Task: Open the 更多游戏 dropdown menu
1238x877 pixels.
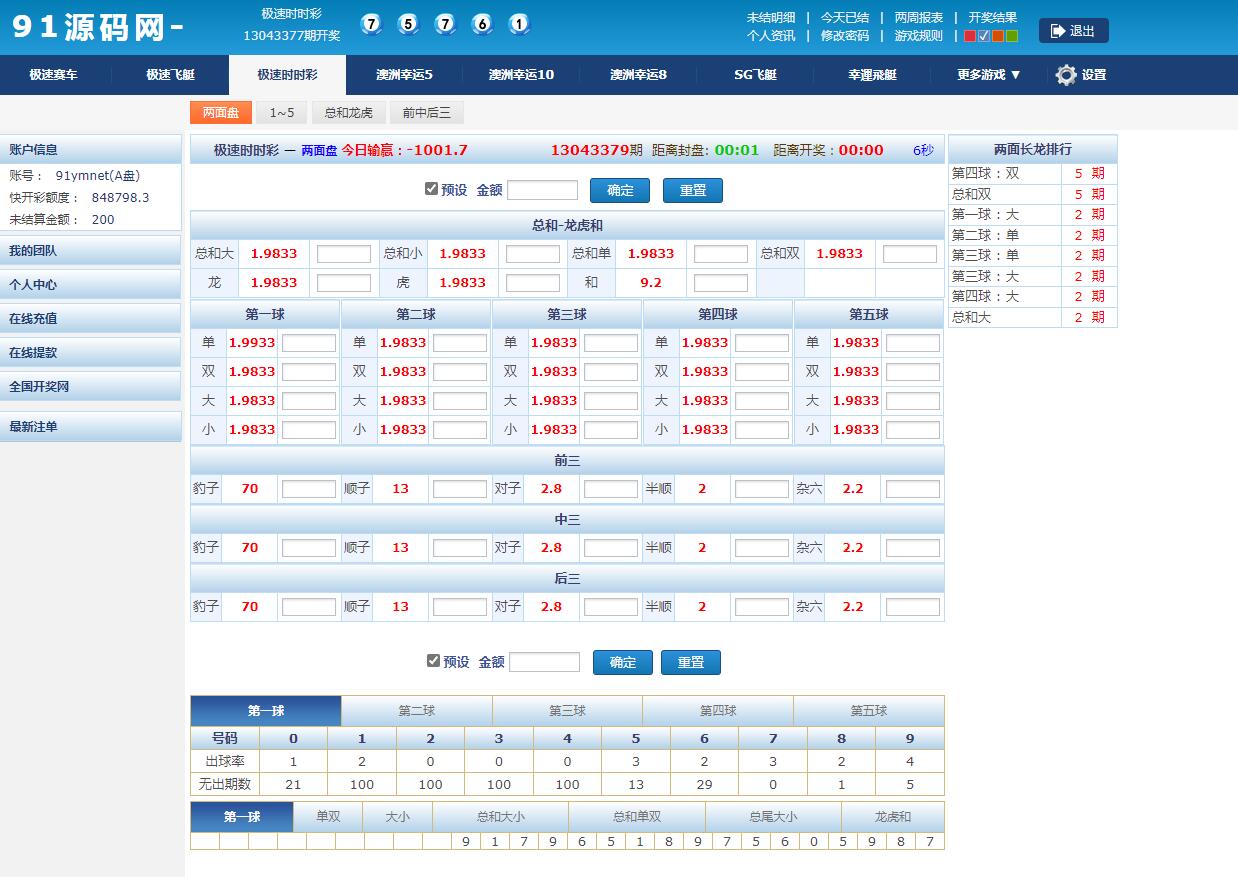Action: 986,75
